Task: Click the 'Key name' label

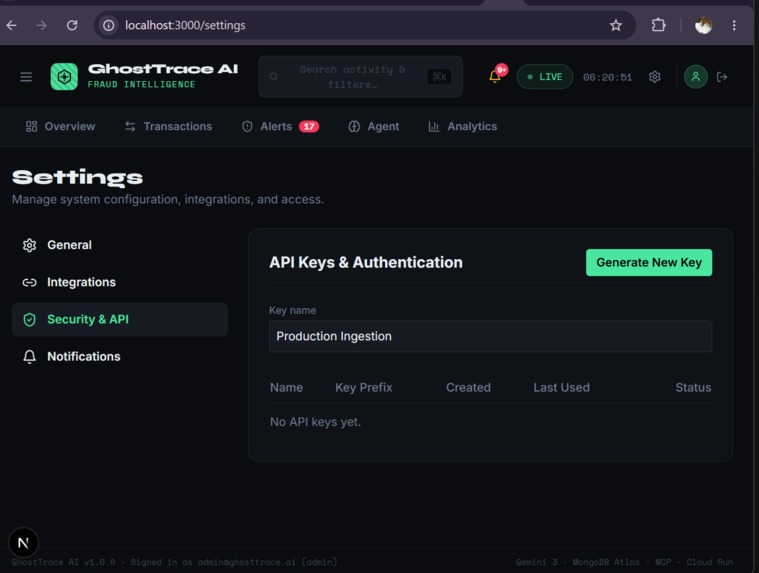Action: (x=292, y=310)
